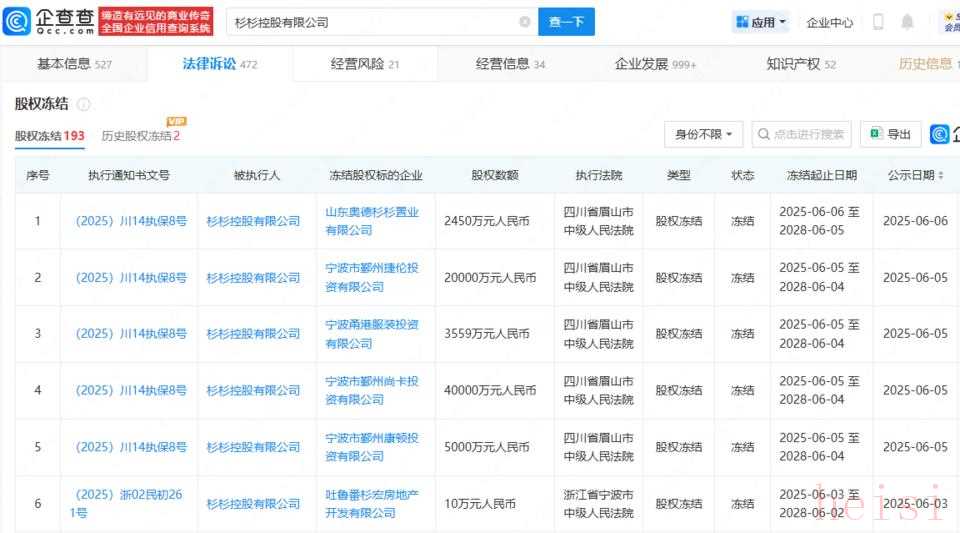Open the 经营风险 tab

365,64
